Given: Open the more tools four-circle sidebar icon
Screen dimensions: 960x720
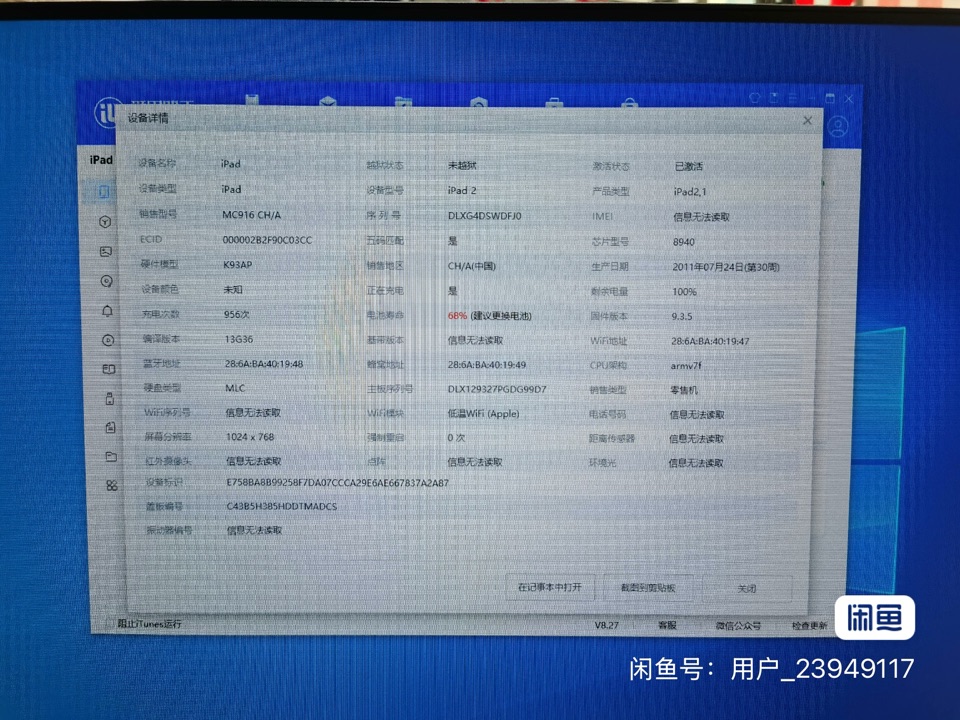Looking at the screenshot, I should click(x=111, y=486).
